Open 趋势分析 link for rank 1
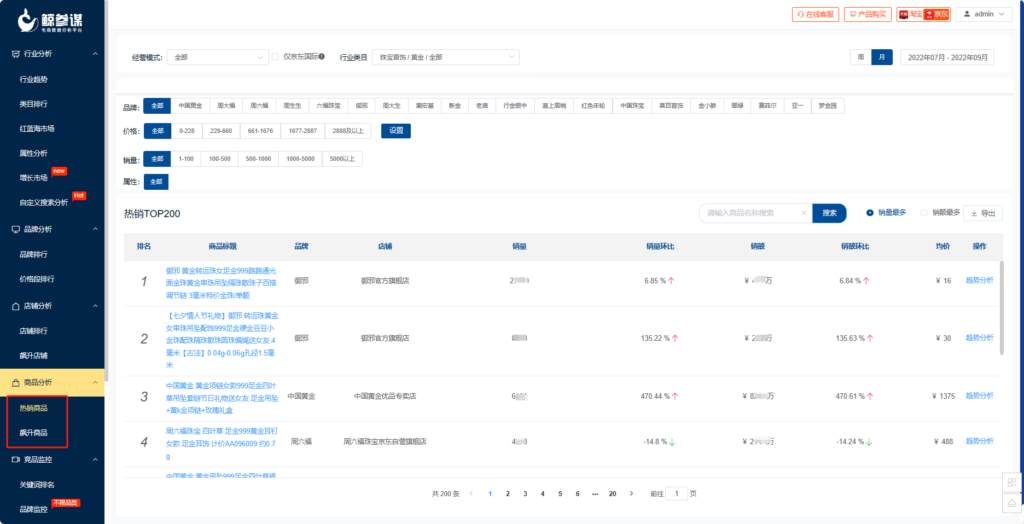 tap(980, 280)
